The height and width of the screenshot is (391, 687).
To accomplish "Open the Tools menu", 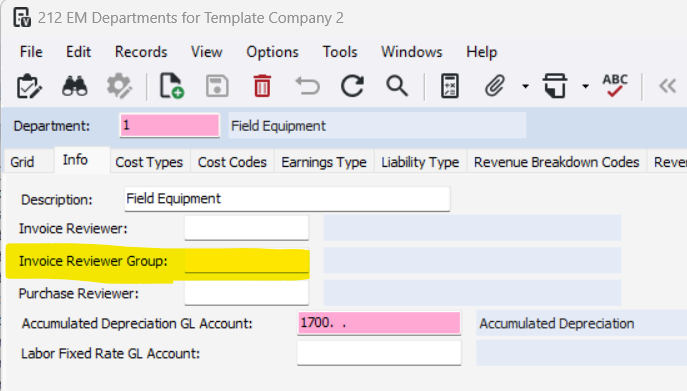I will (x=340, y=52).
